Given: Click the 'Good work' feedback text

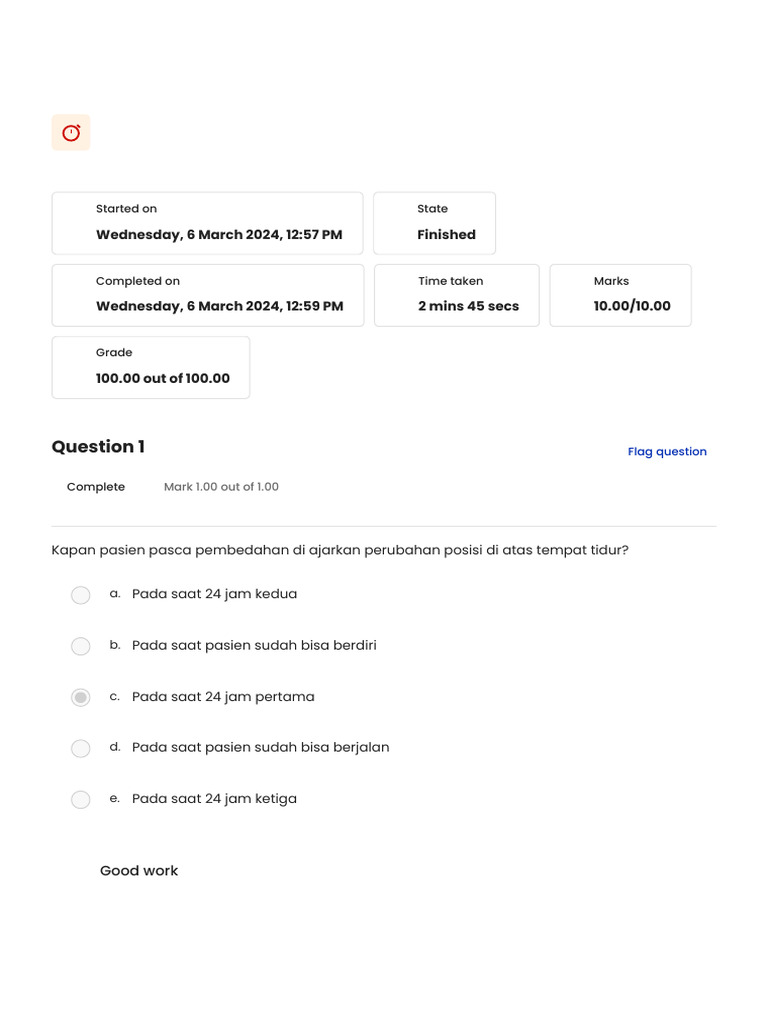Looking at the screenshot, I should pos(139,871).
